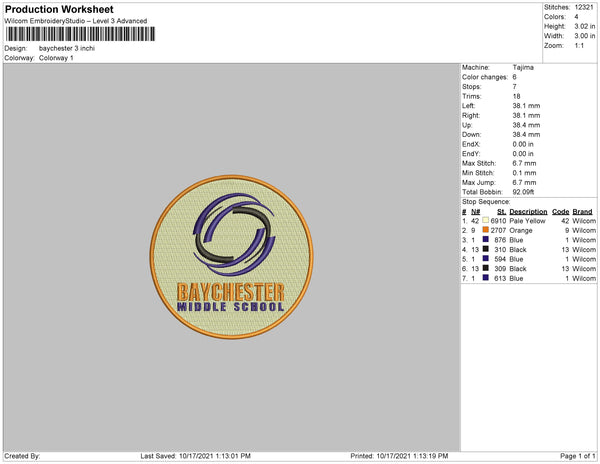
Task: Select the Height value '3.02 in'
Action: pos(585,26)
